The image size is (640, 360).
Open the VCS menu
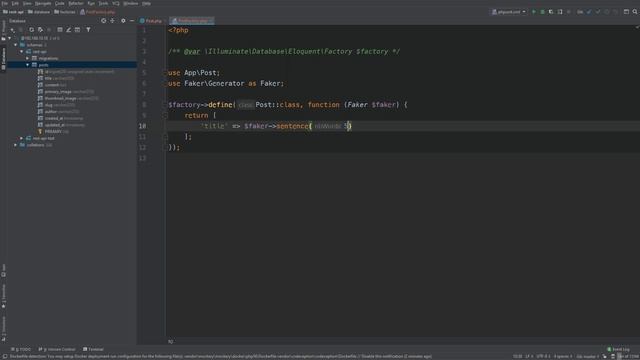[116, 3]
